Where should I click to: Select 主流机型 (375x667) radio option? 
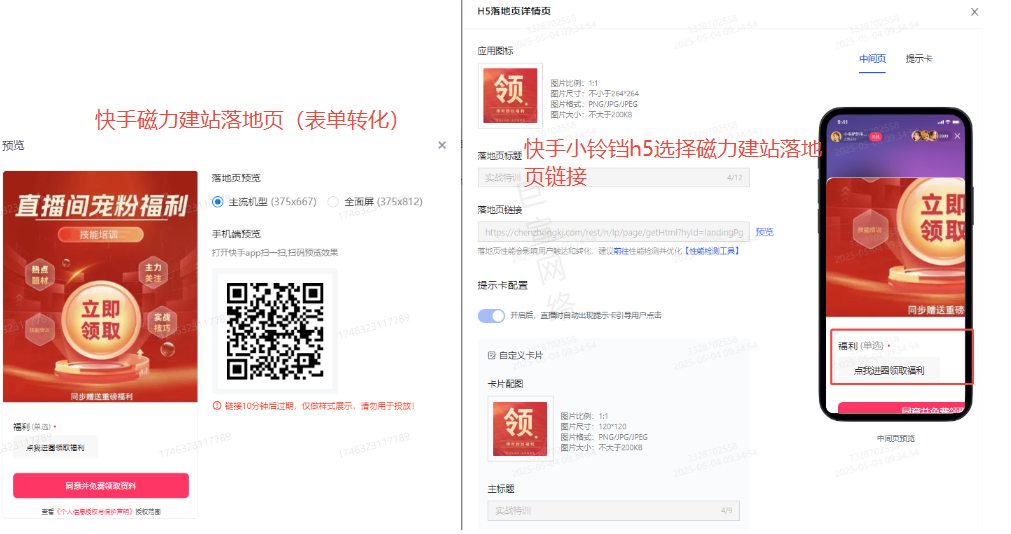[x=218, y=202]
